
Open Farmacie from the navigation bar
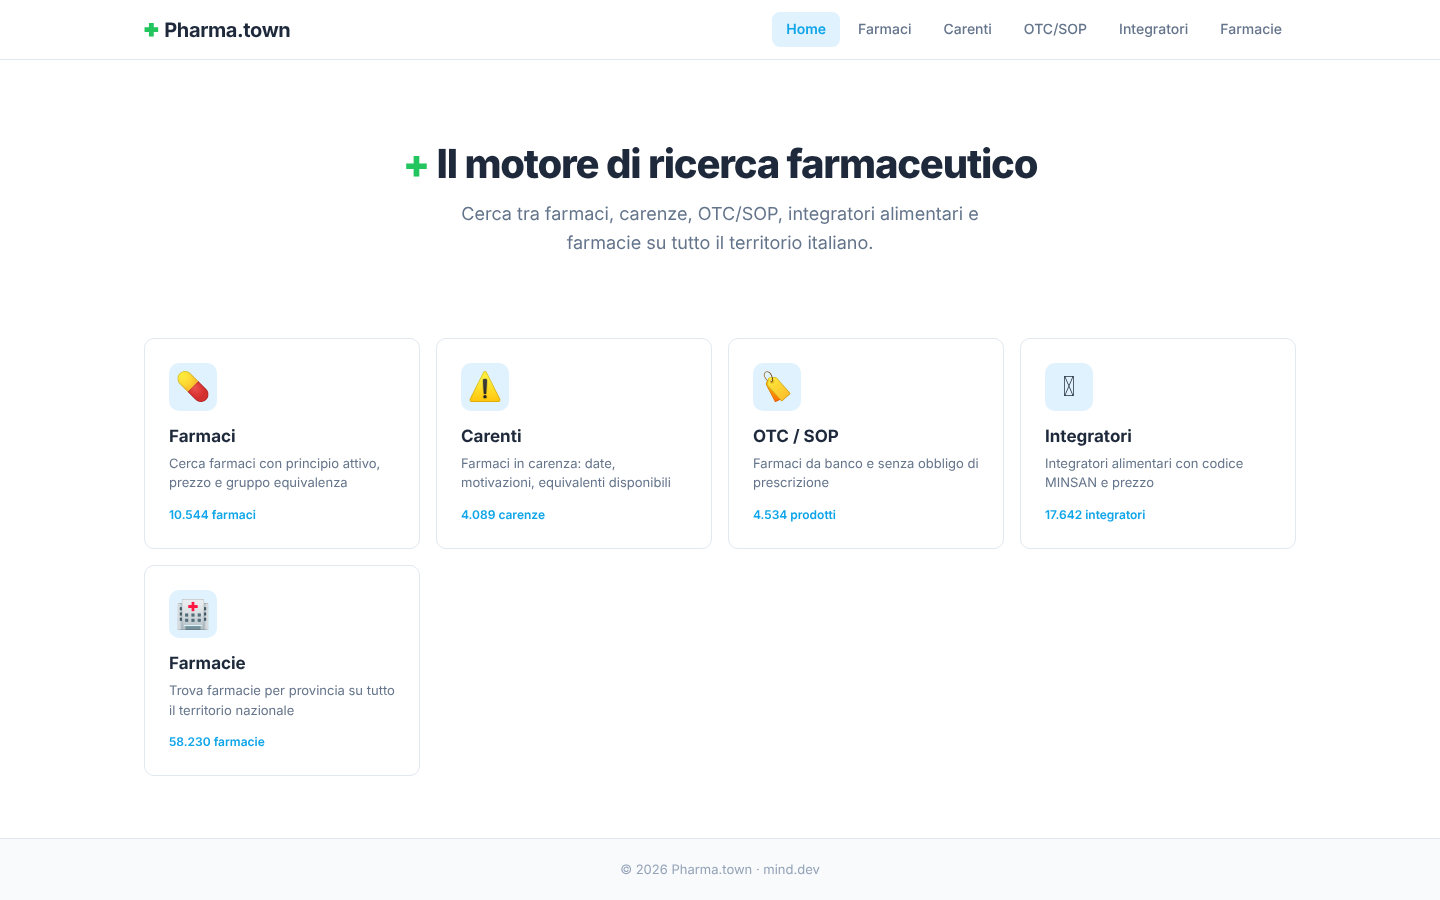[x=1250, y=29]
